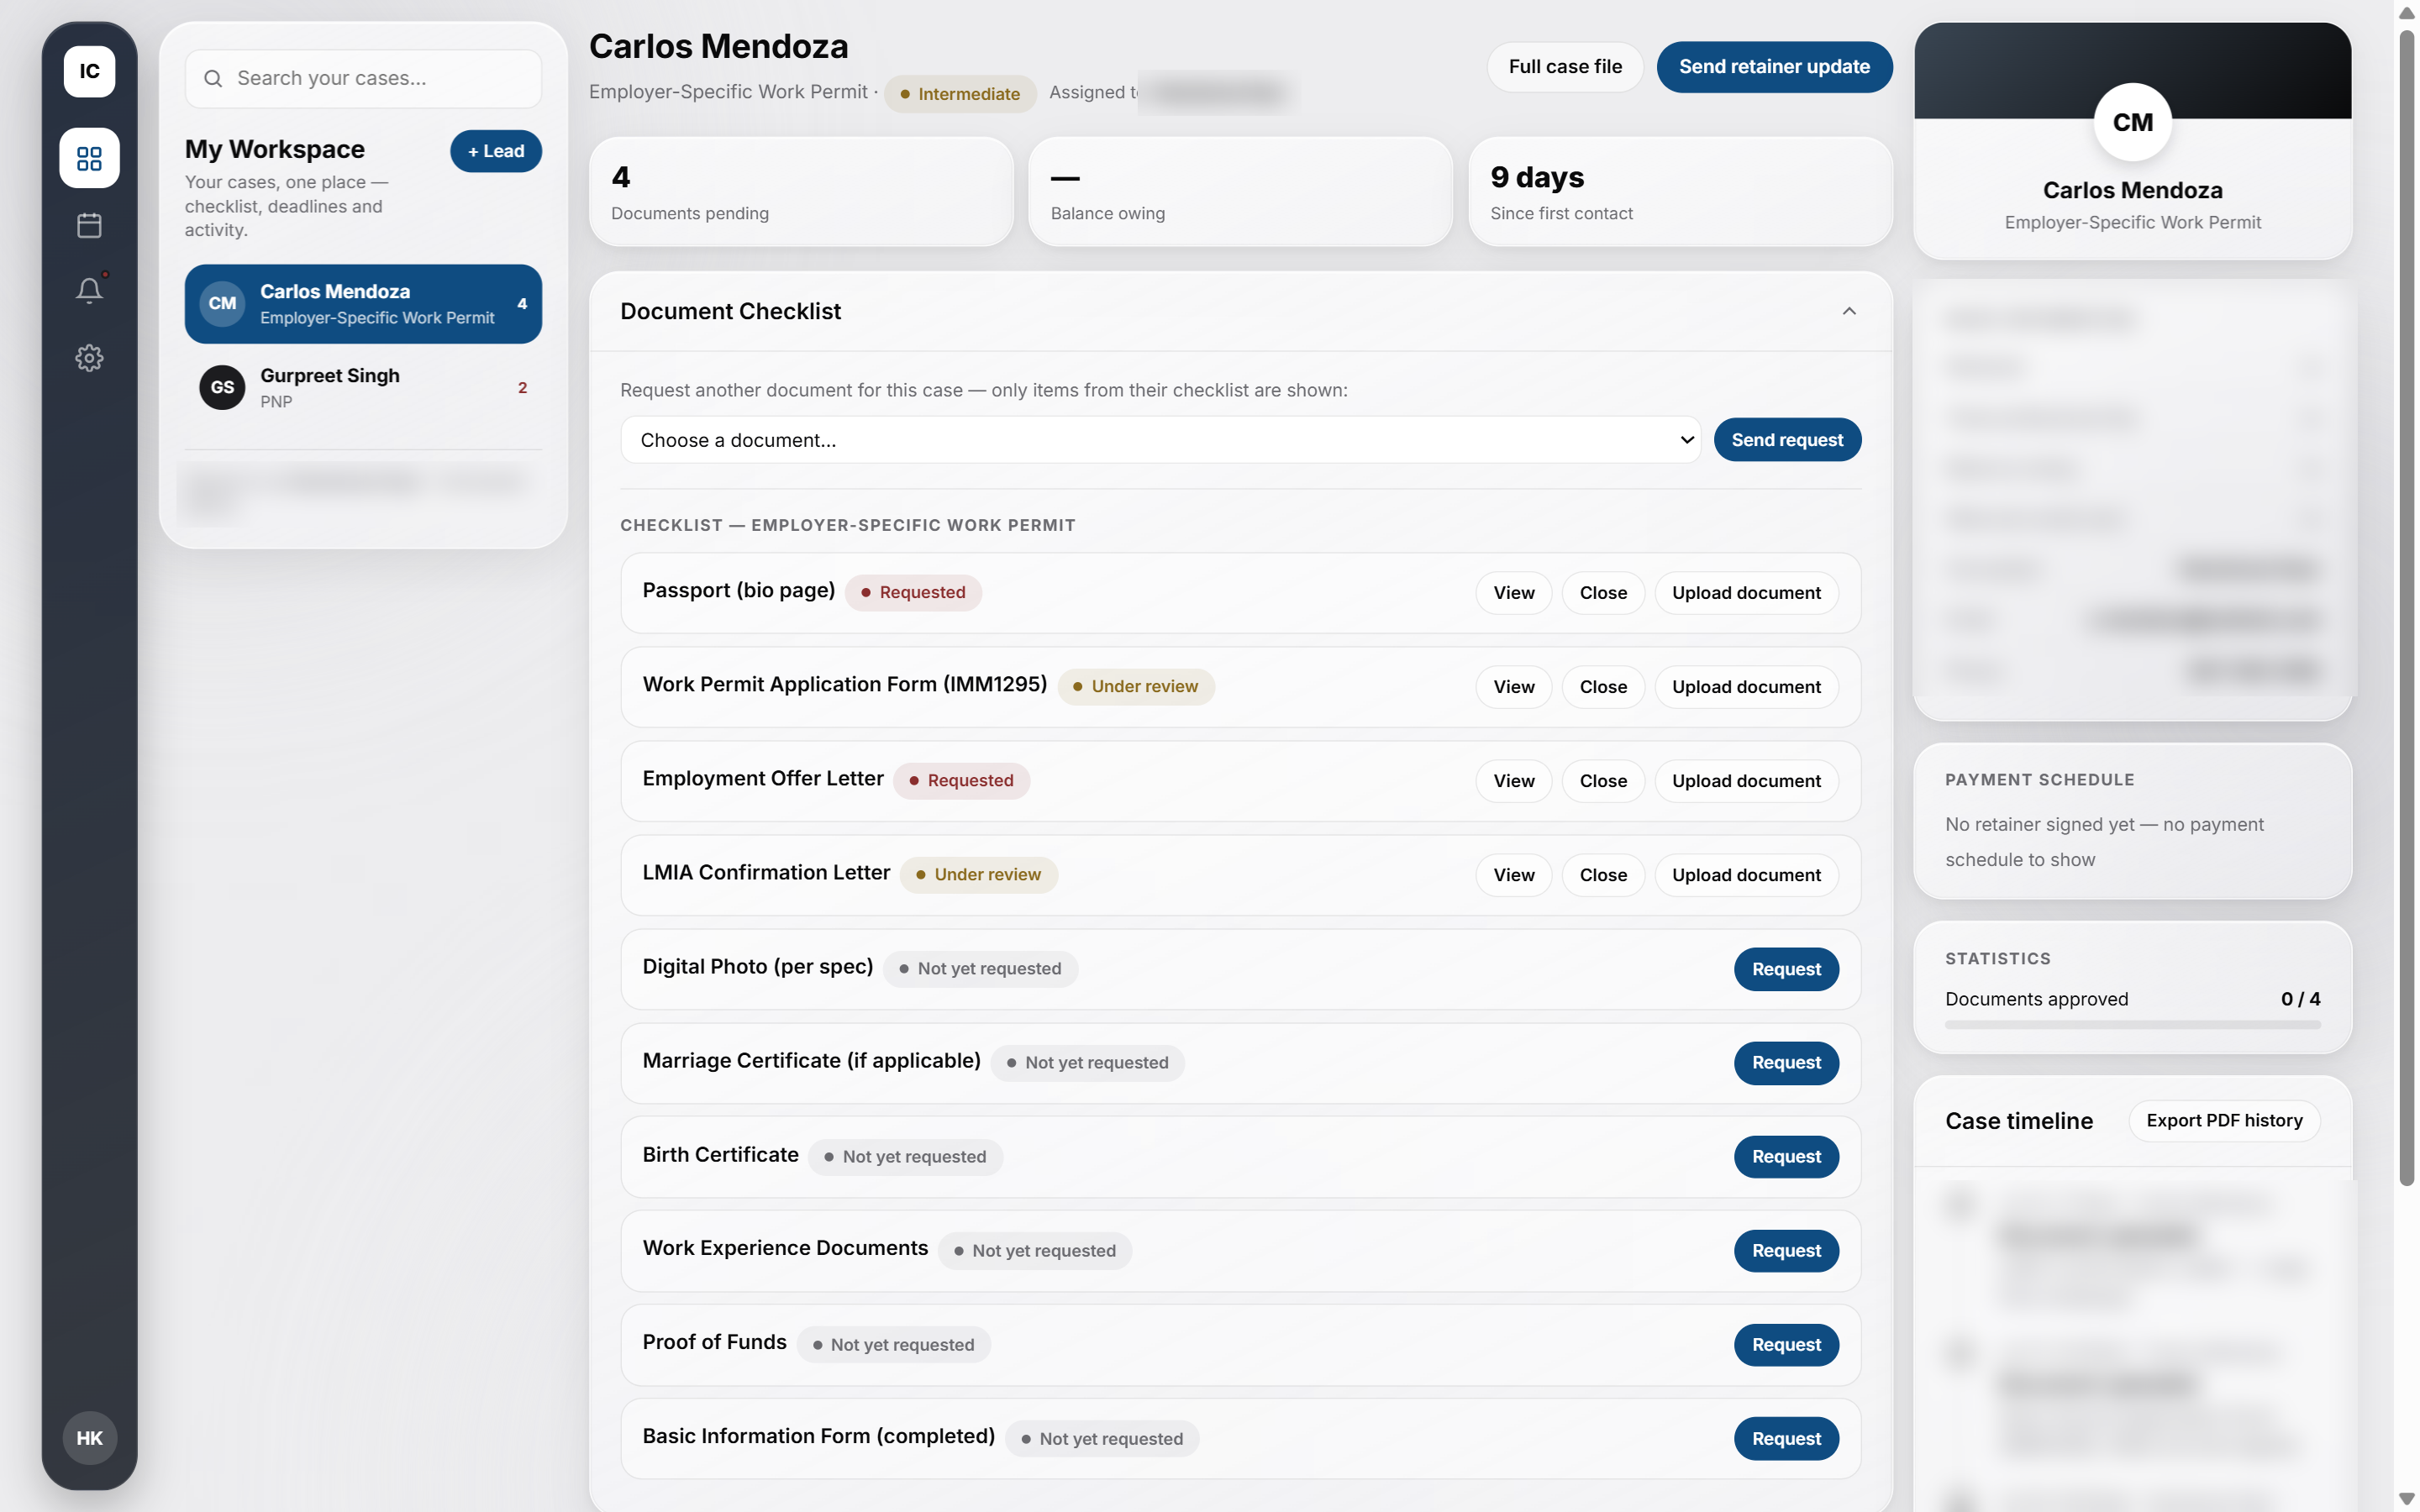Click the 9 days Since first contact card

tap(1680, 192)
